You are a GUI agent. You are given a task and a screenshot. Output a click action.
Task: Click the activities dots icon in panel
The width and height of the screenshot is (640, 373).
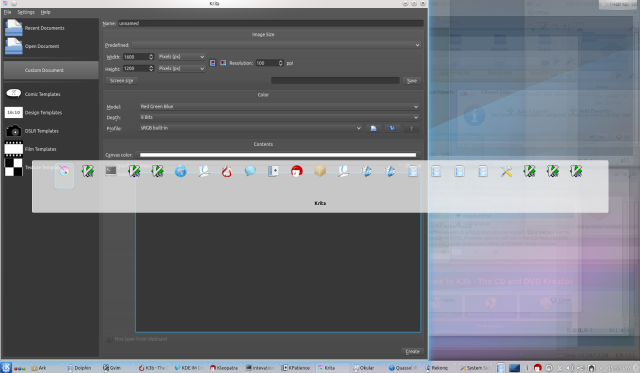pyautogui.click(x=20, y=368)
